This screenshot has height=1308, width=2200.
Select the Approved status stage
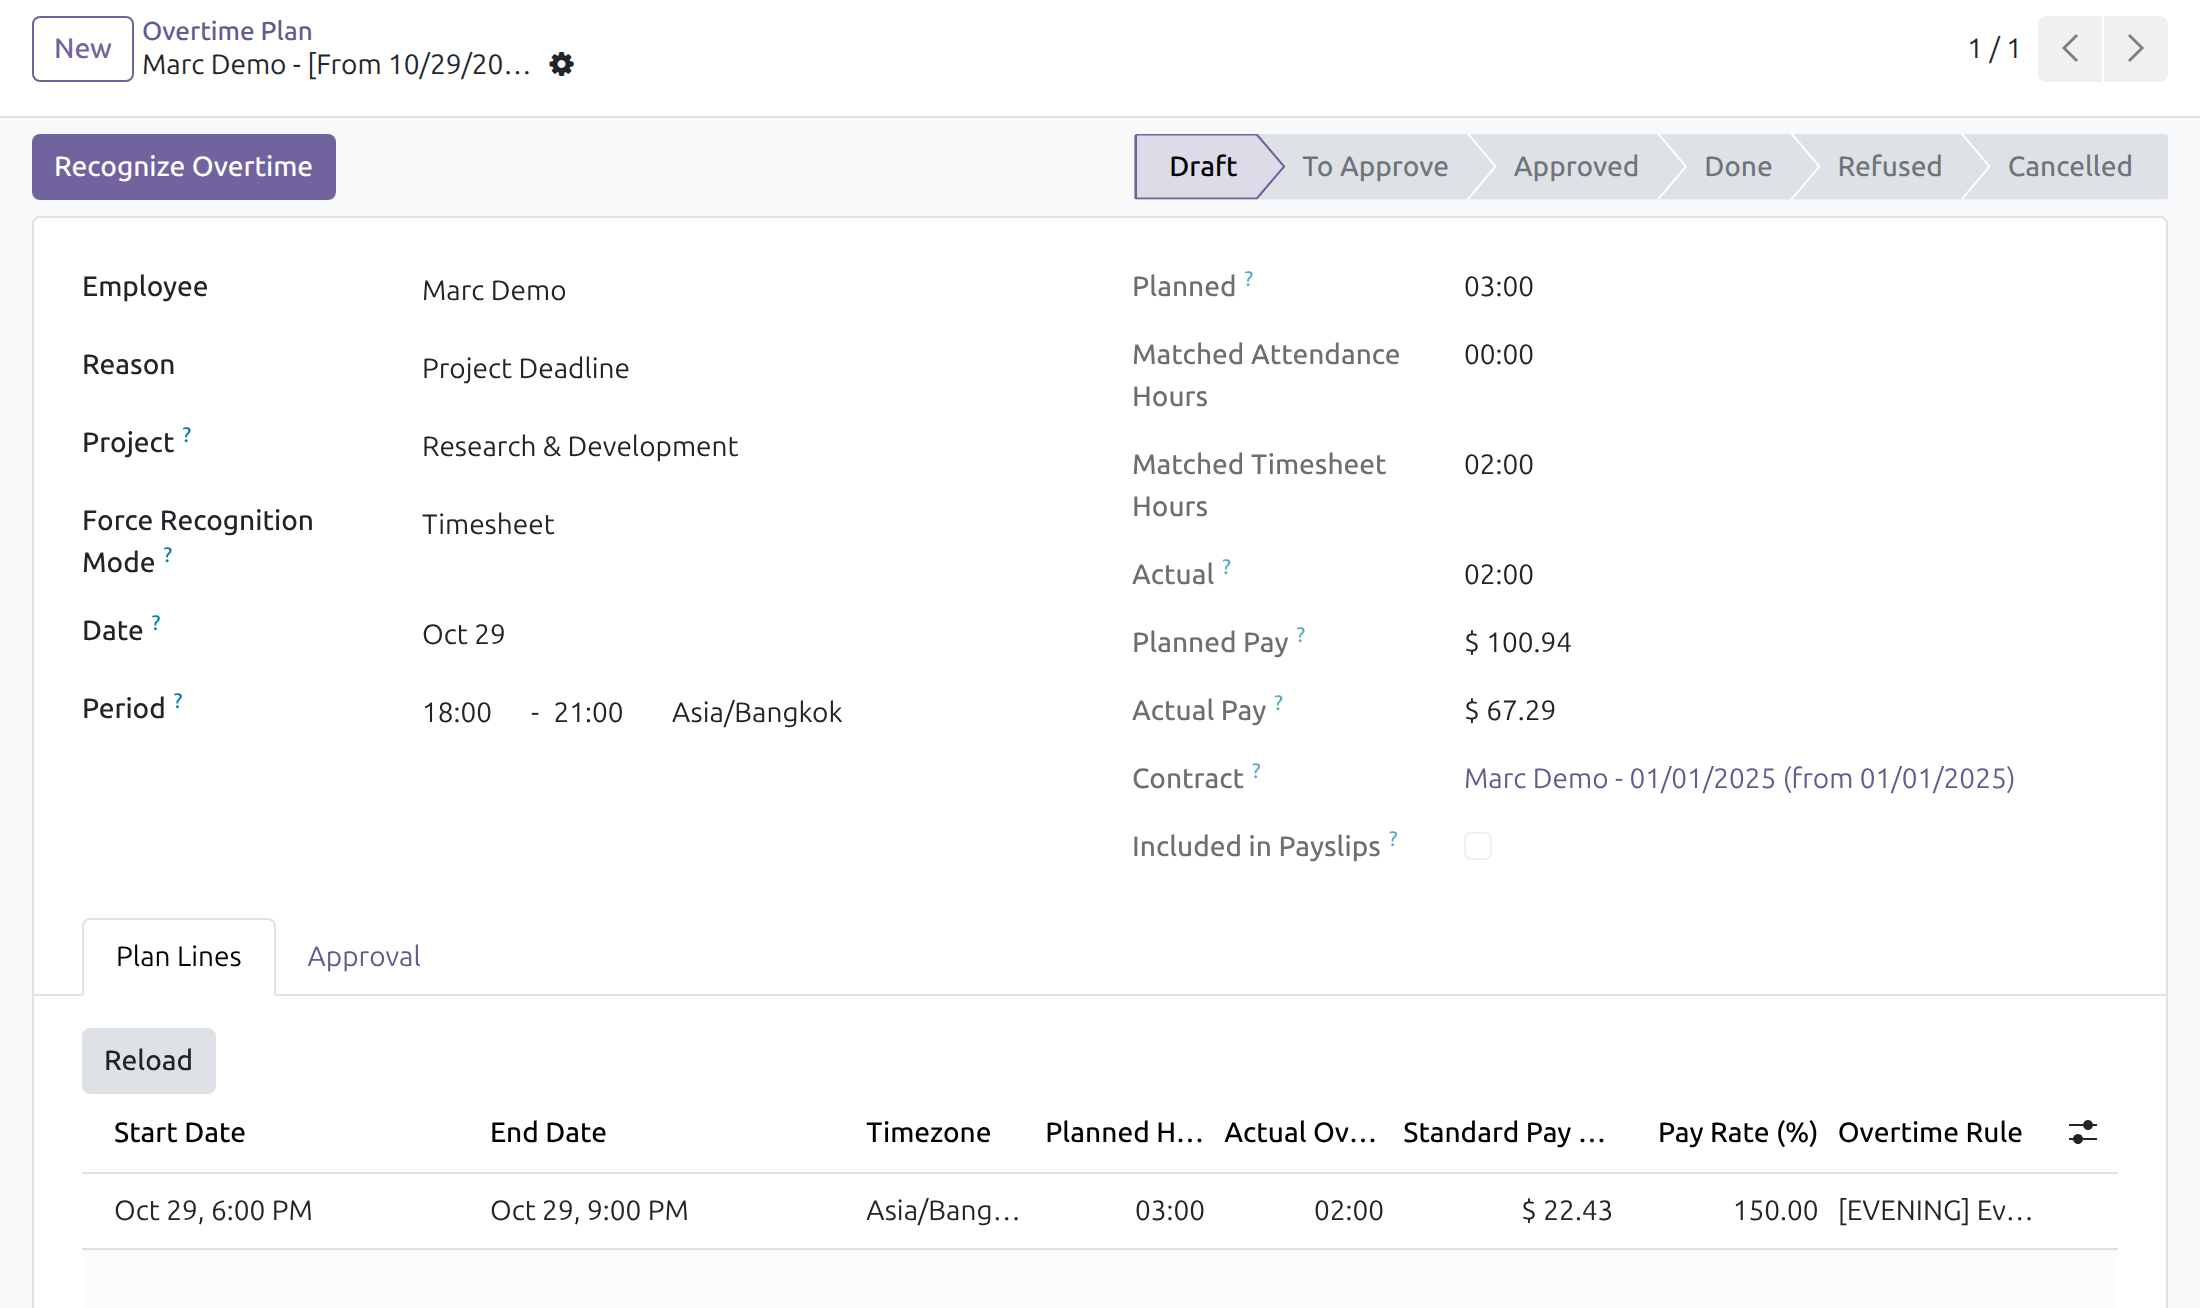1576,166
